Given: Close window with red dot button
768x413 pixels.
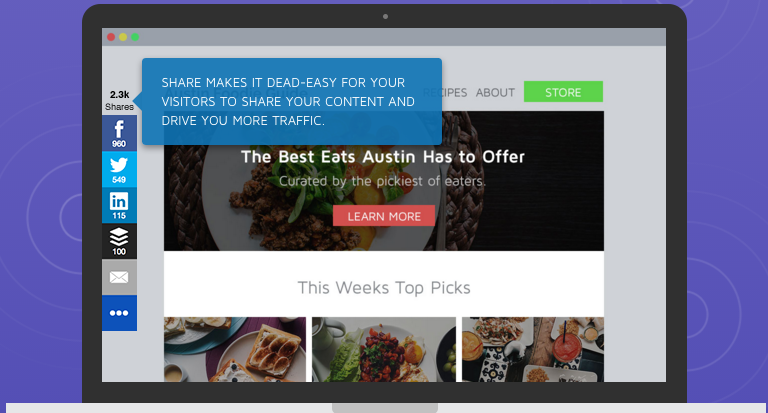Looking at the screenshot, I should pyautogui.click(x=111, y=37).
